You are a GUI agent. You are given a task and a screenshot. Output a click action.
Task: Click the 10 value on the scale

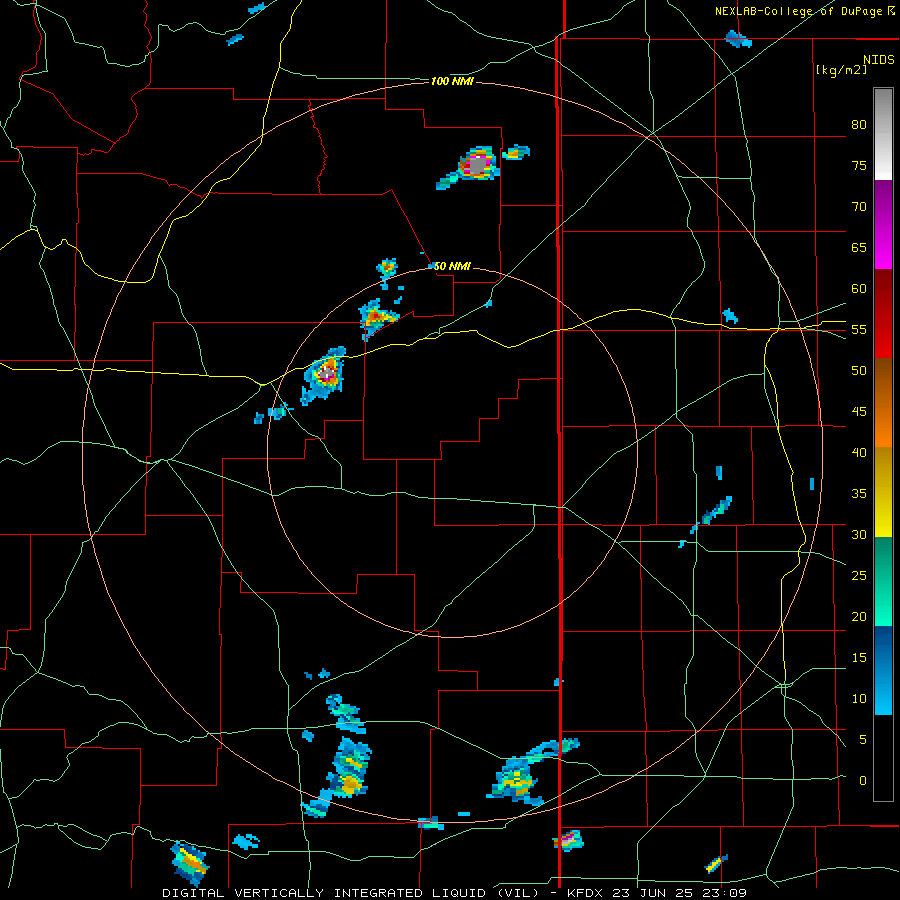coord(859,699)
